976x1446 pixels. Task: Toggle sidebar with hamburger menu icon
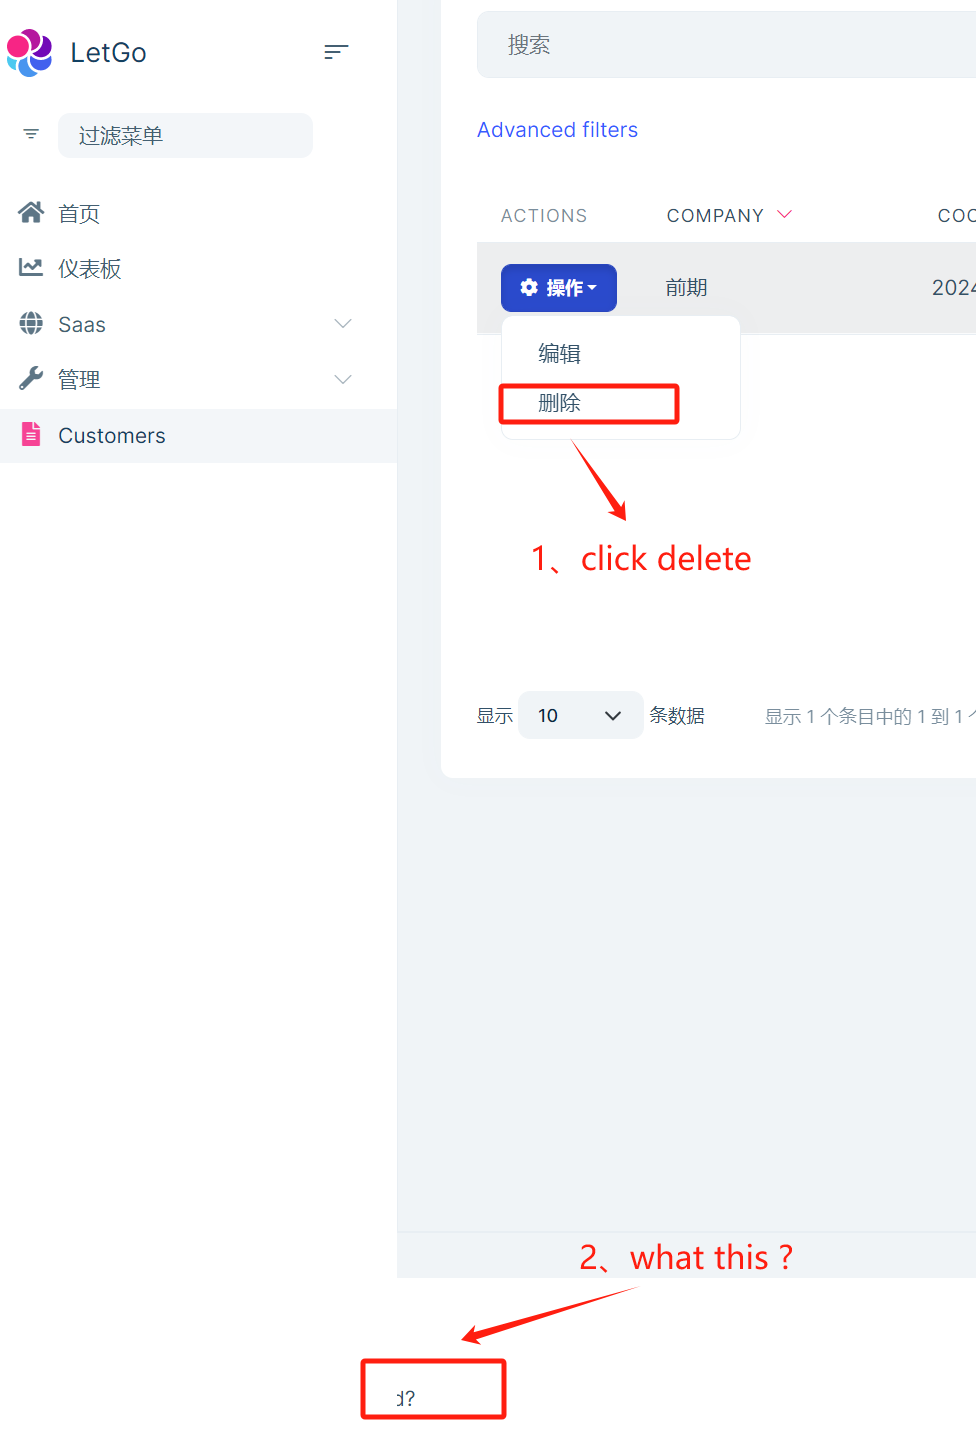[x=336, y=52]
